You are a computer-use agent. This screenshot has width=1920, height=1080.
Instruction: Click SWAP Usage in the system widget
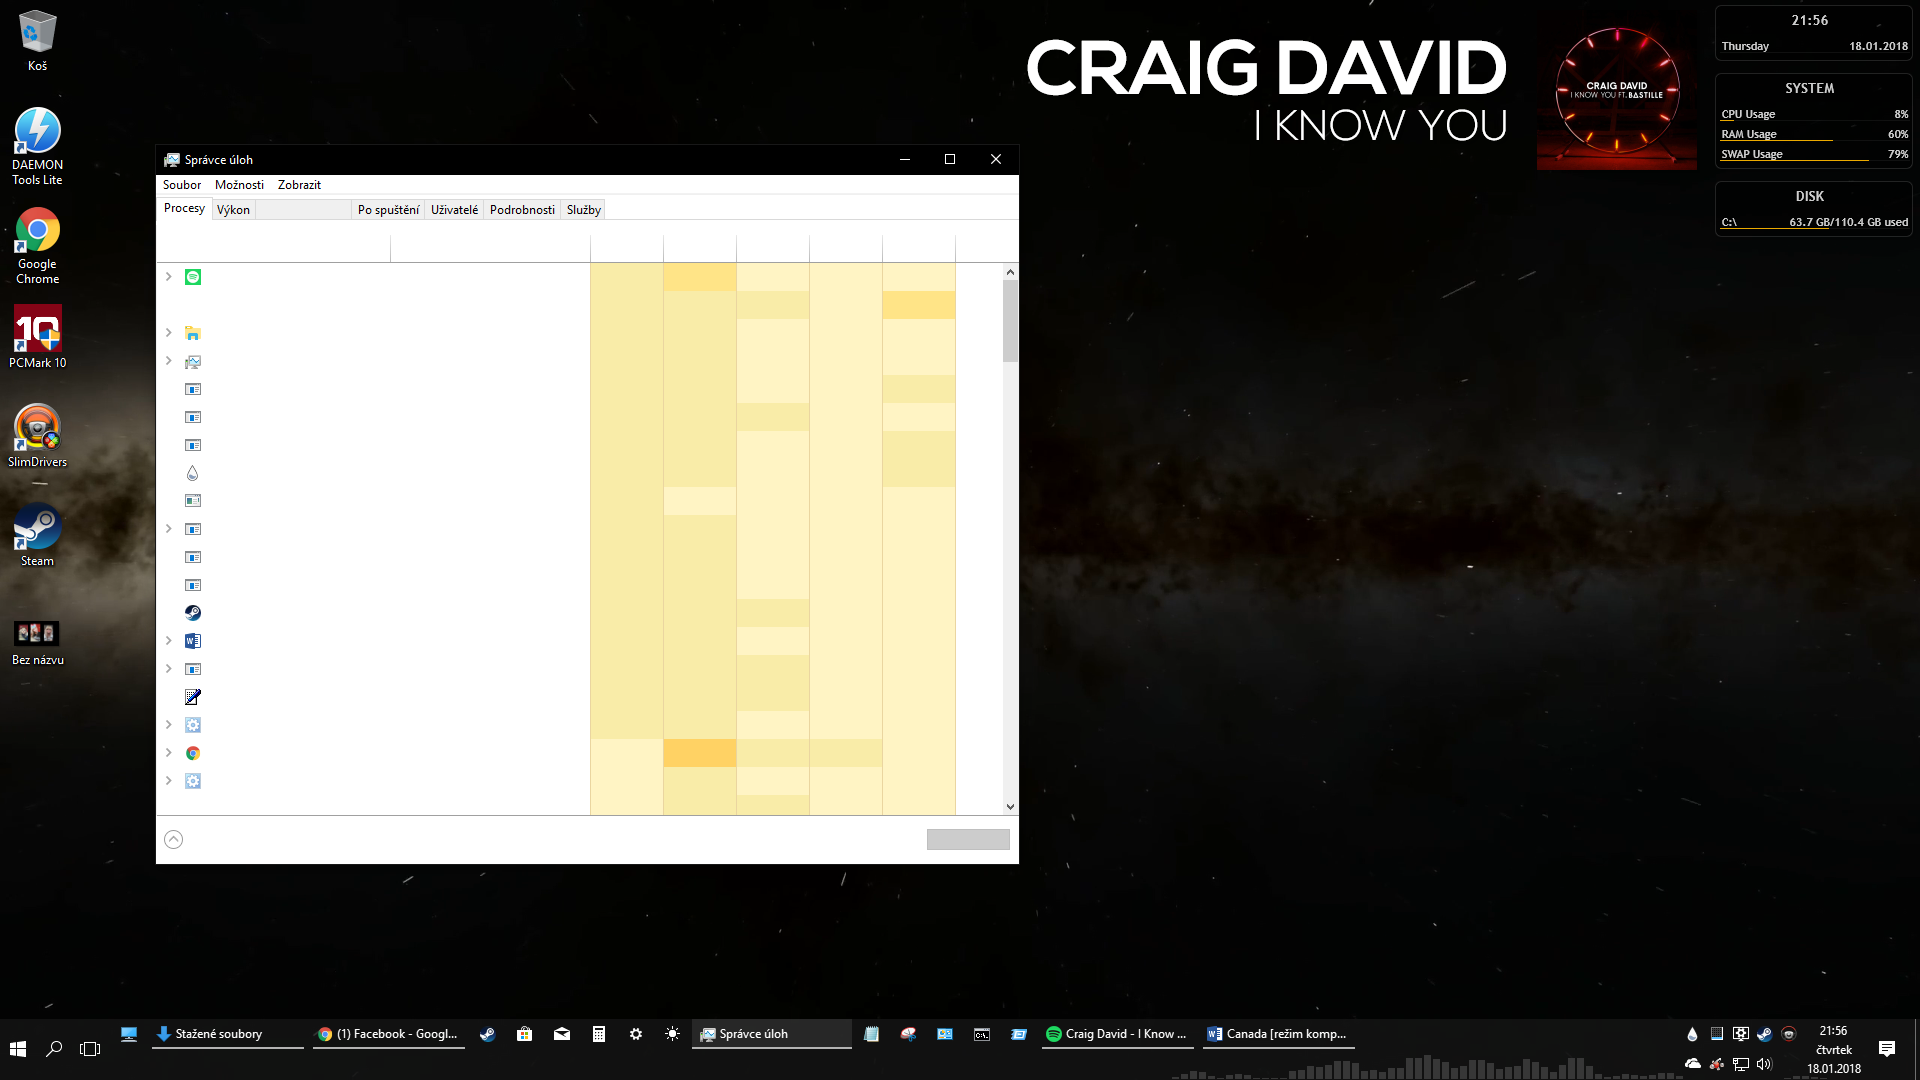1752,154
